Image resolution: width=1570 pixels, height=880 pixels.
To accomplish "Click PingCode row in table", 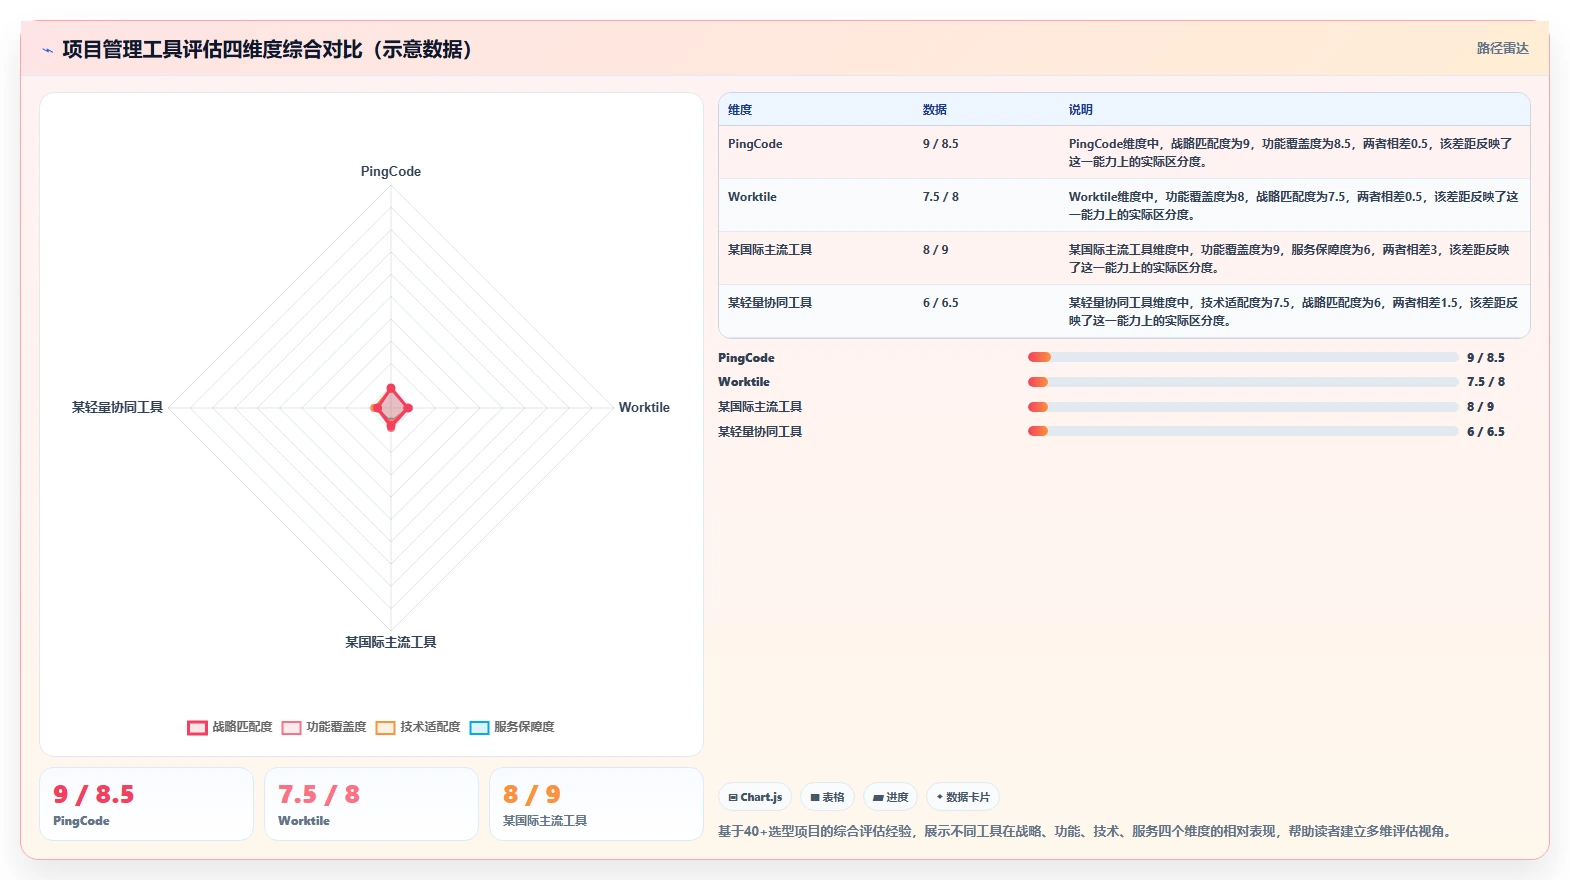I will [1124, 152].
